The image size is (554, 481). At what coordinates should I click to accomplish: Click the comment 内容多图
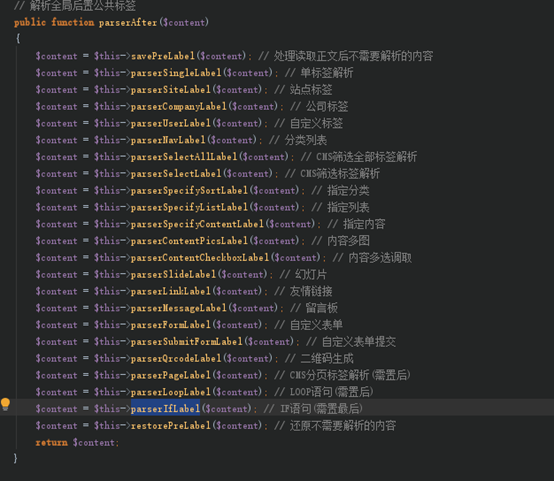[348, 241]
